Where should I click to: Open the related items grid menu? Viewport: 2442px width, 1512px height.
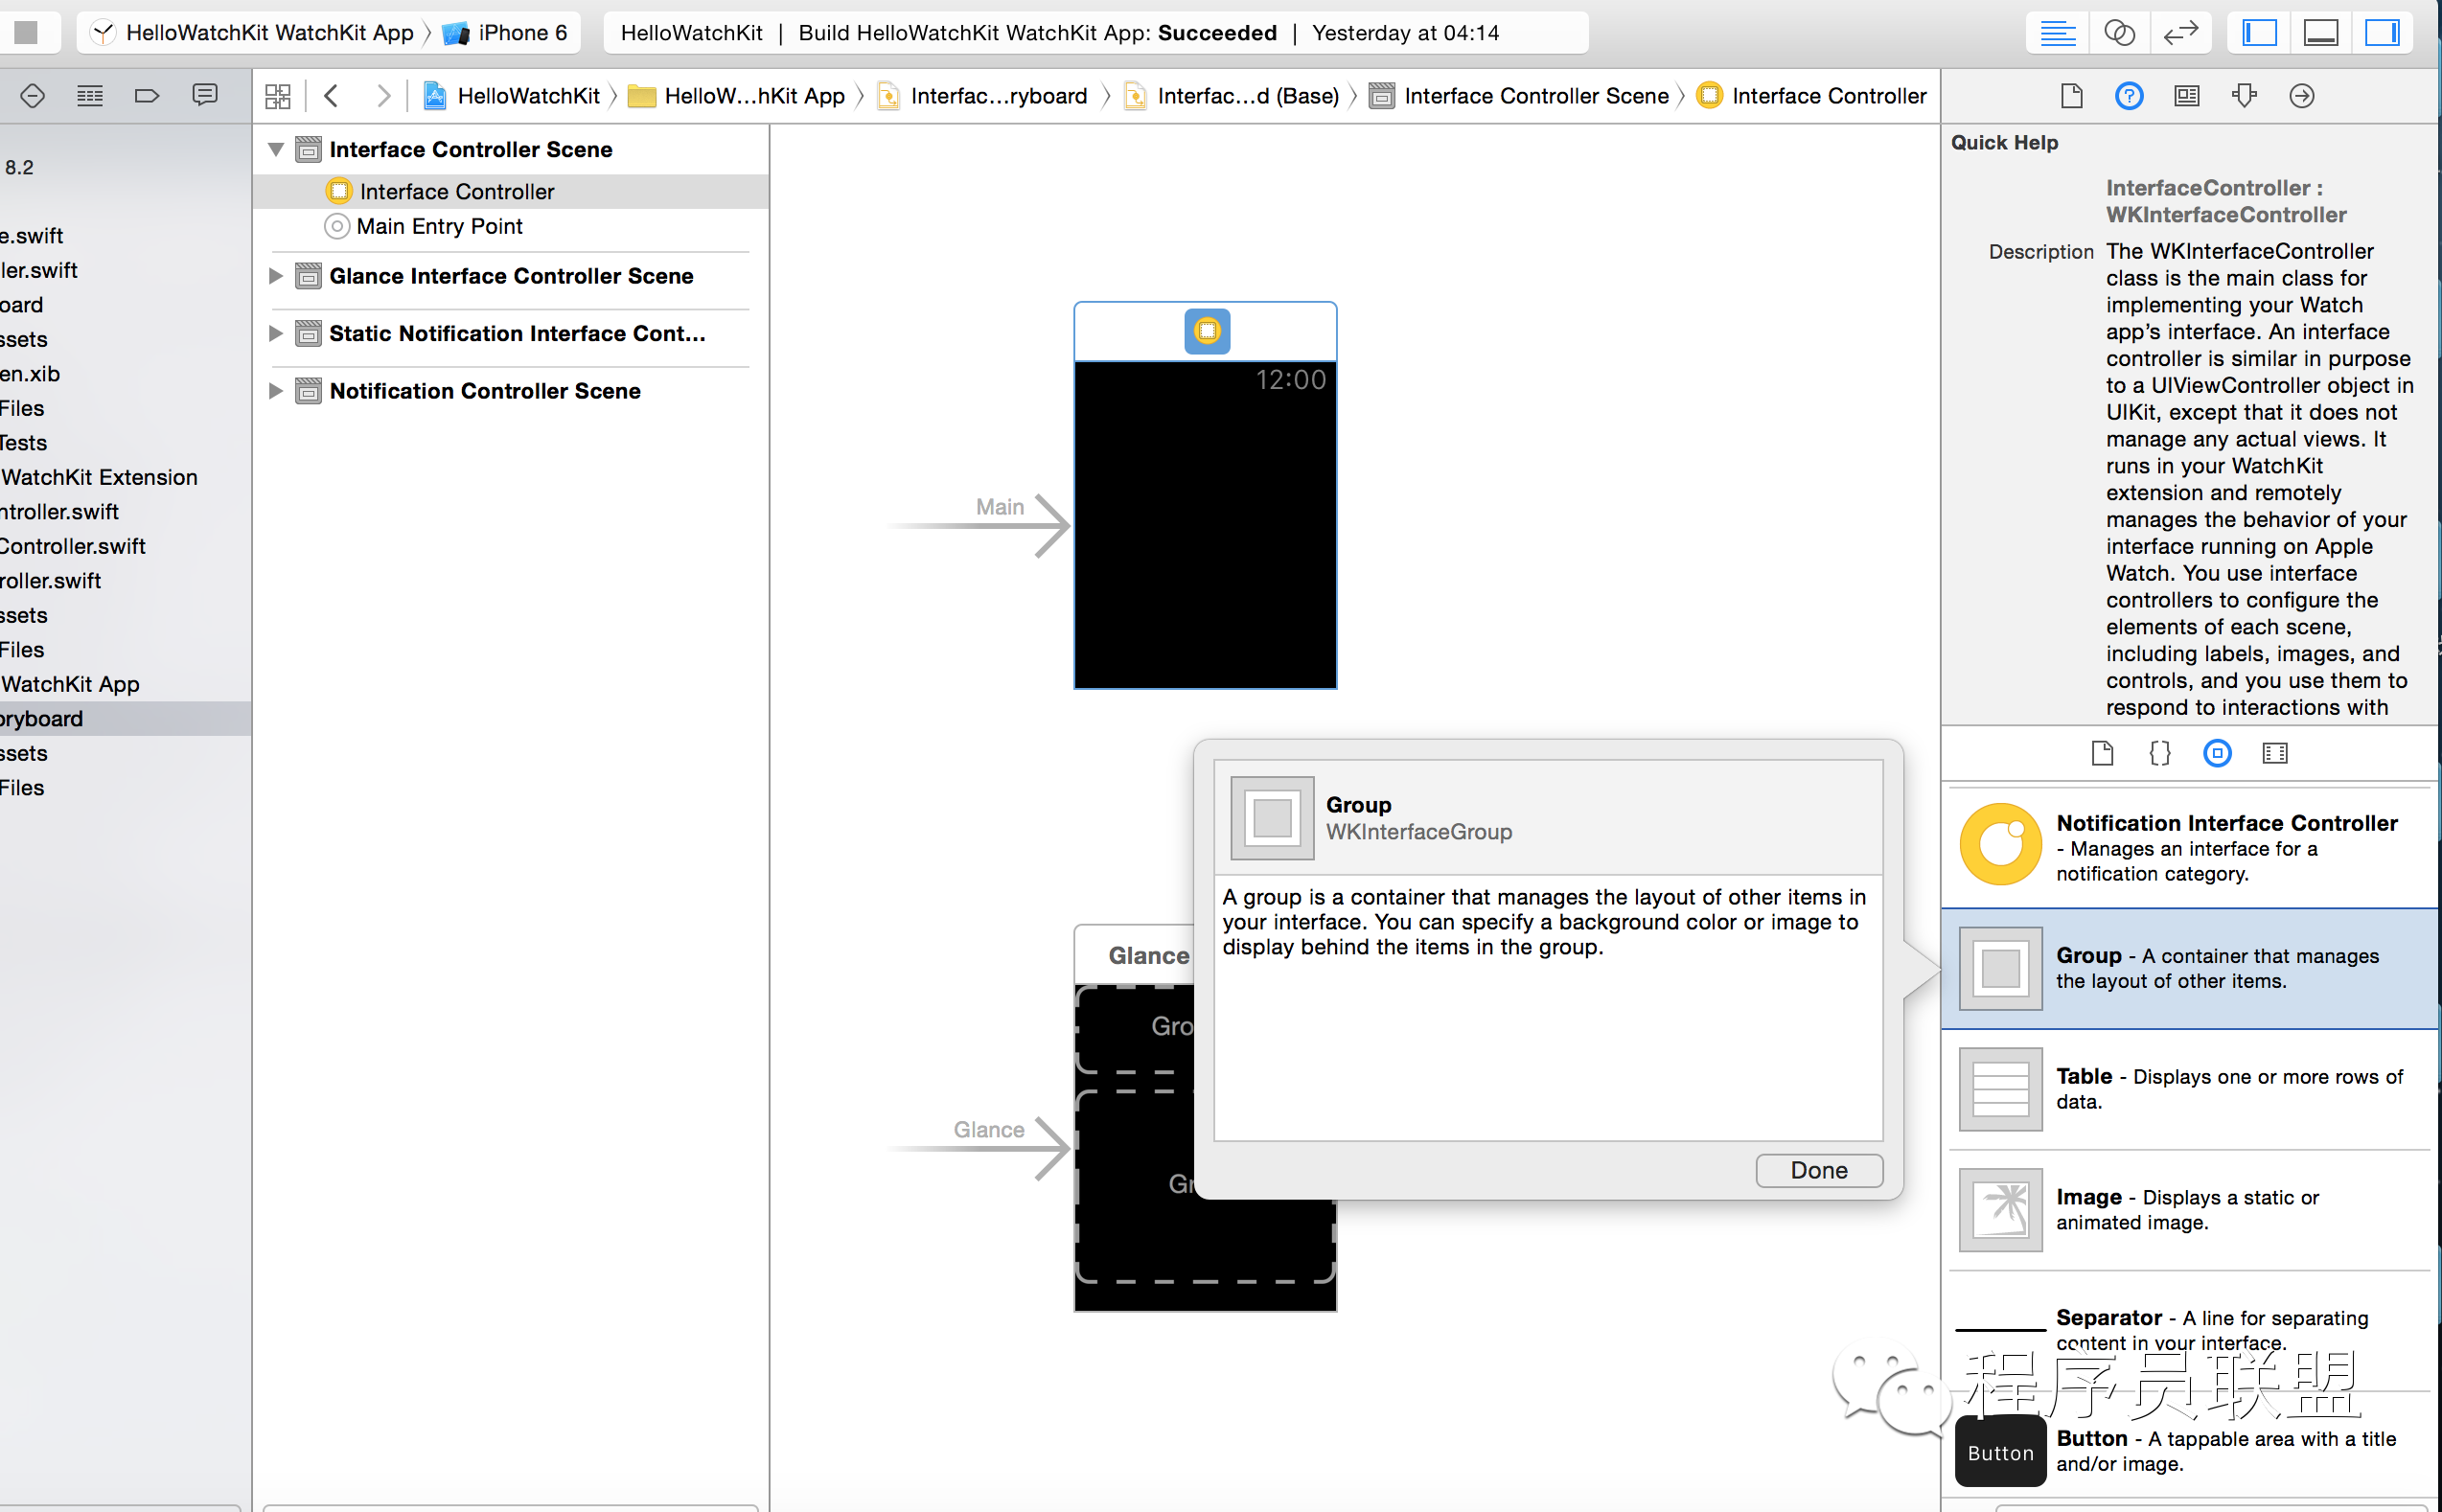277,96
